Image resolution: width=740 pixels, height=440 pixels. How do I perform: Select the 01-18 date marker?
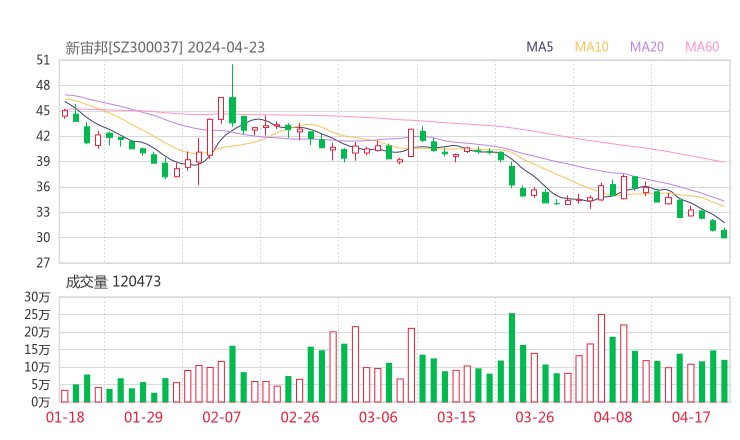click(65, 417)
